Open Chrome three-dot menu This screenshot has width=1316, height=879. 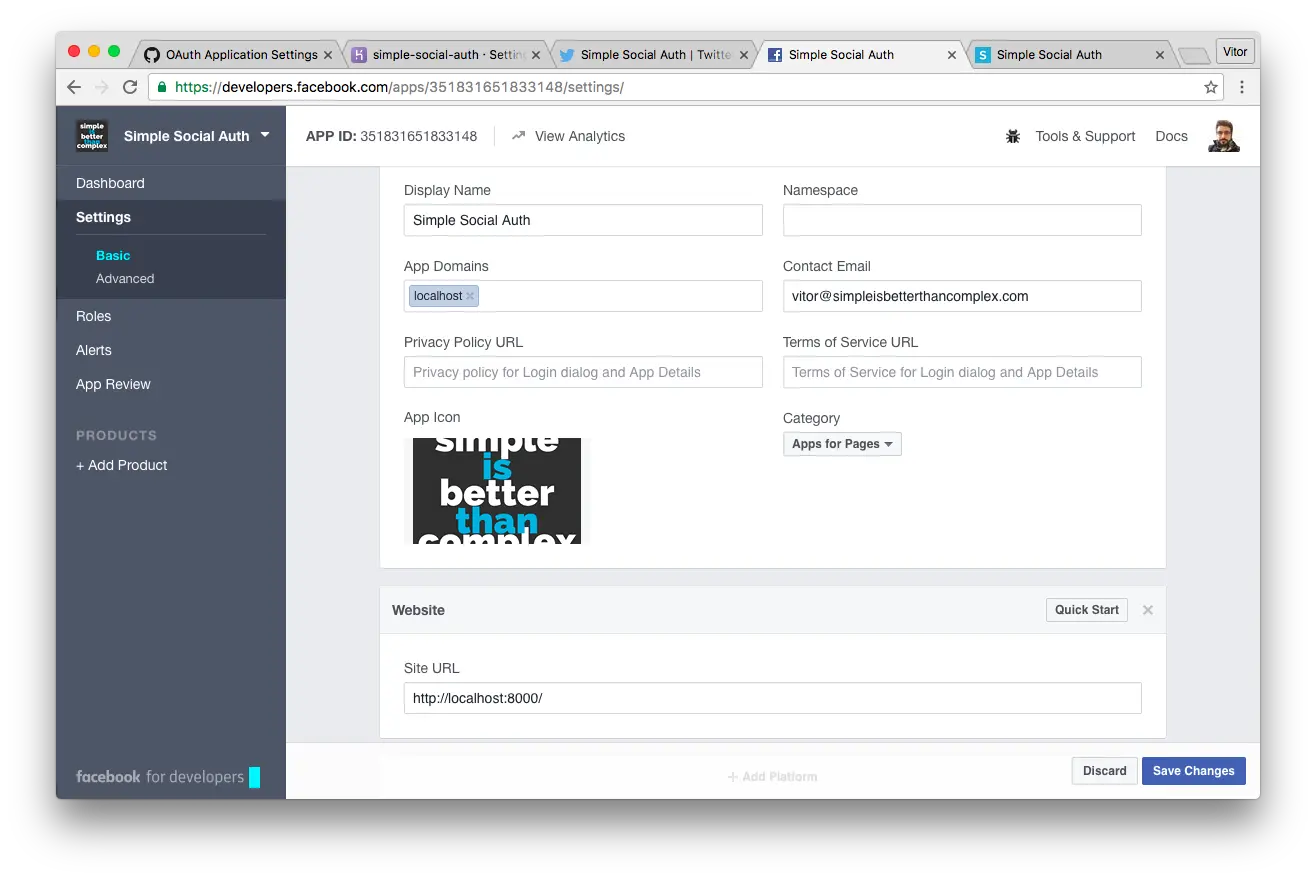coord(1242,87)
